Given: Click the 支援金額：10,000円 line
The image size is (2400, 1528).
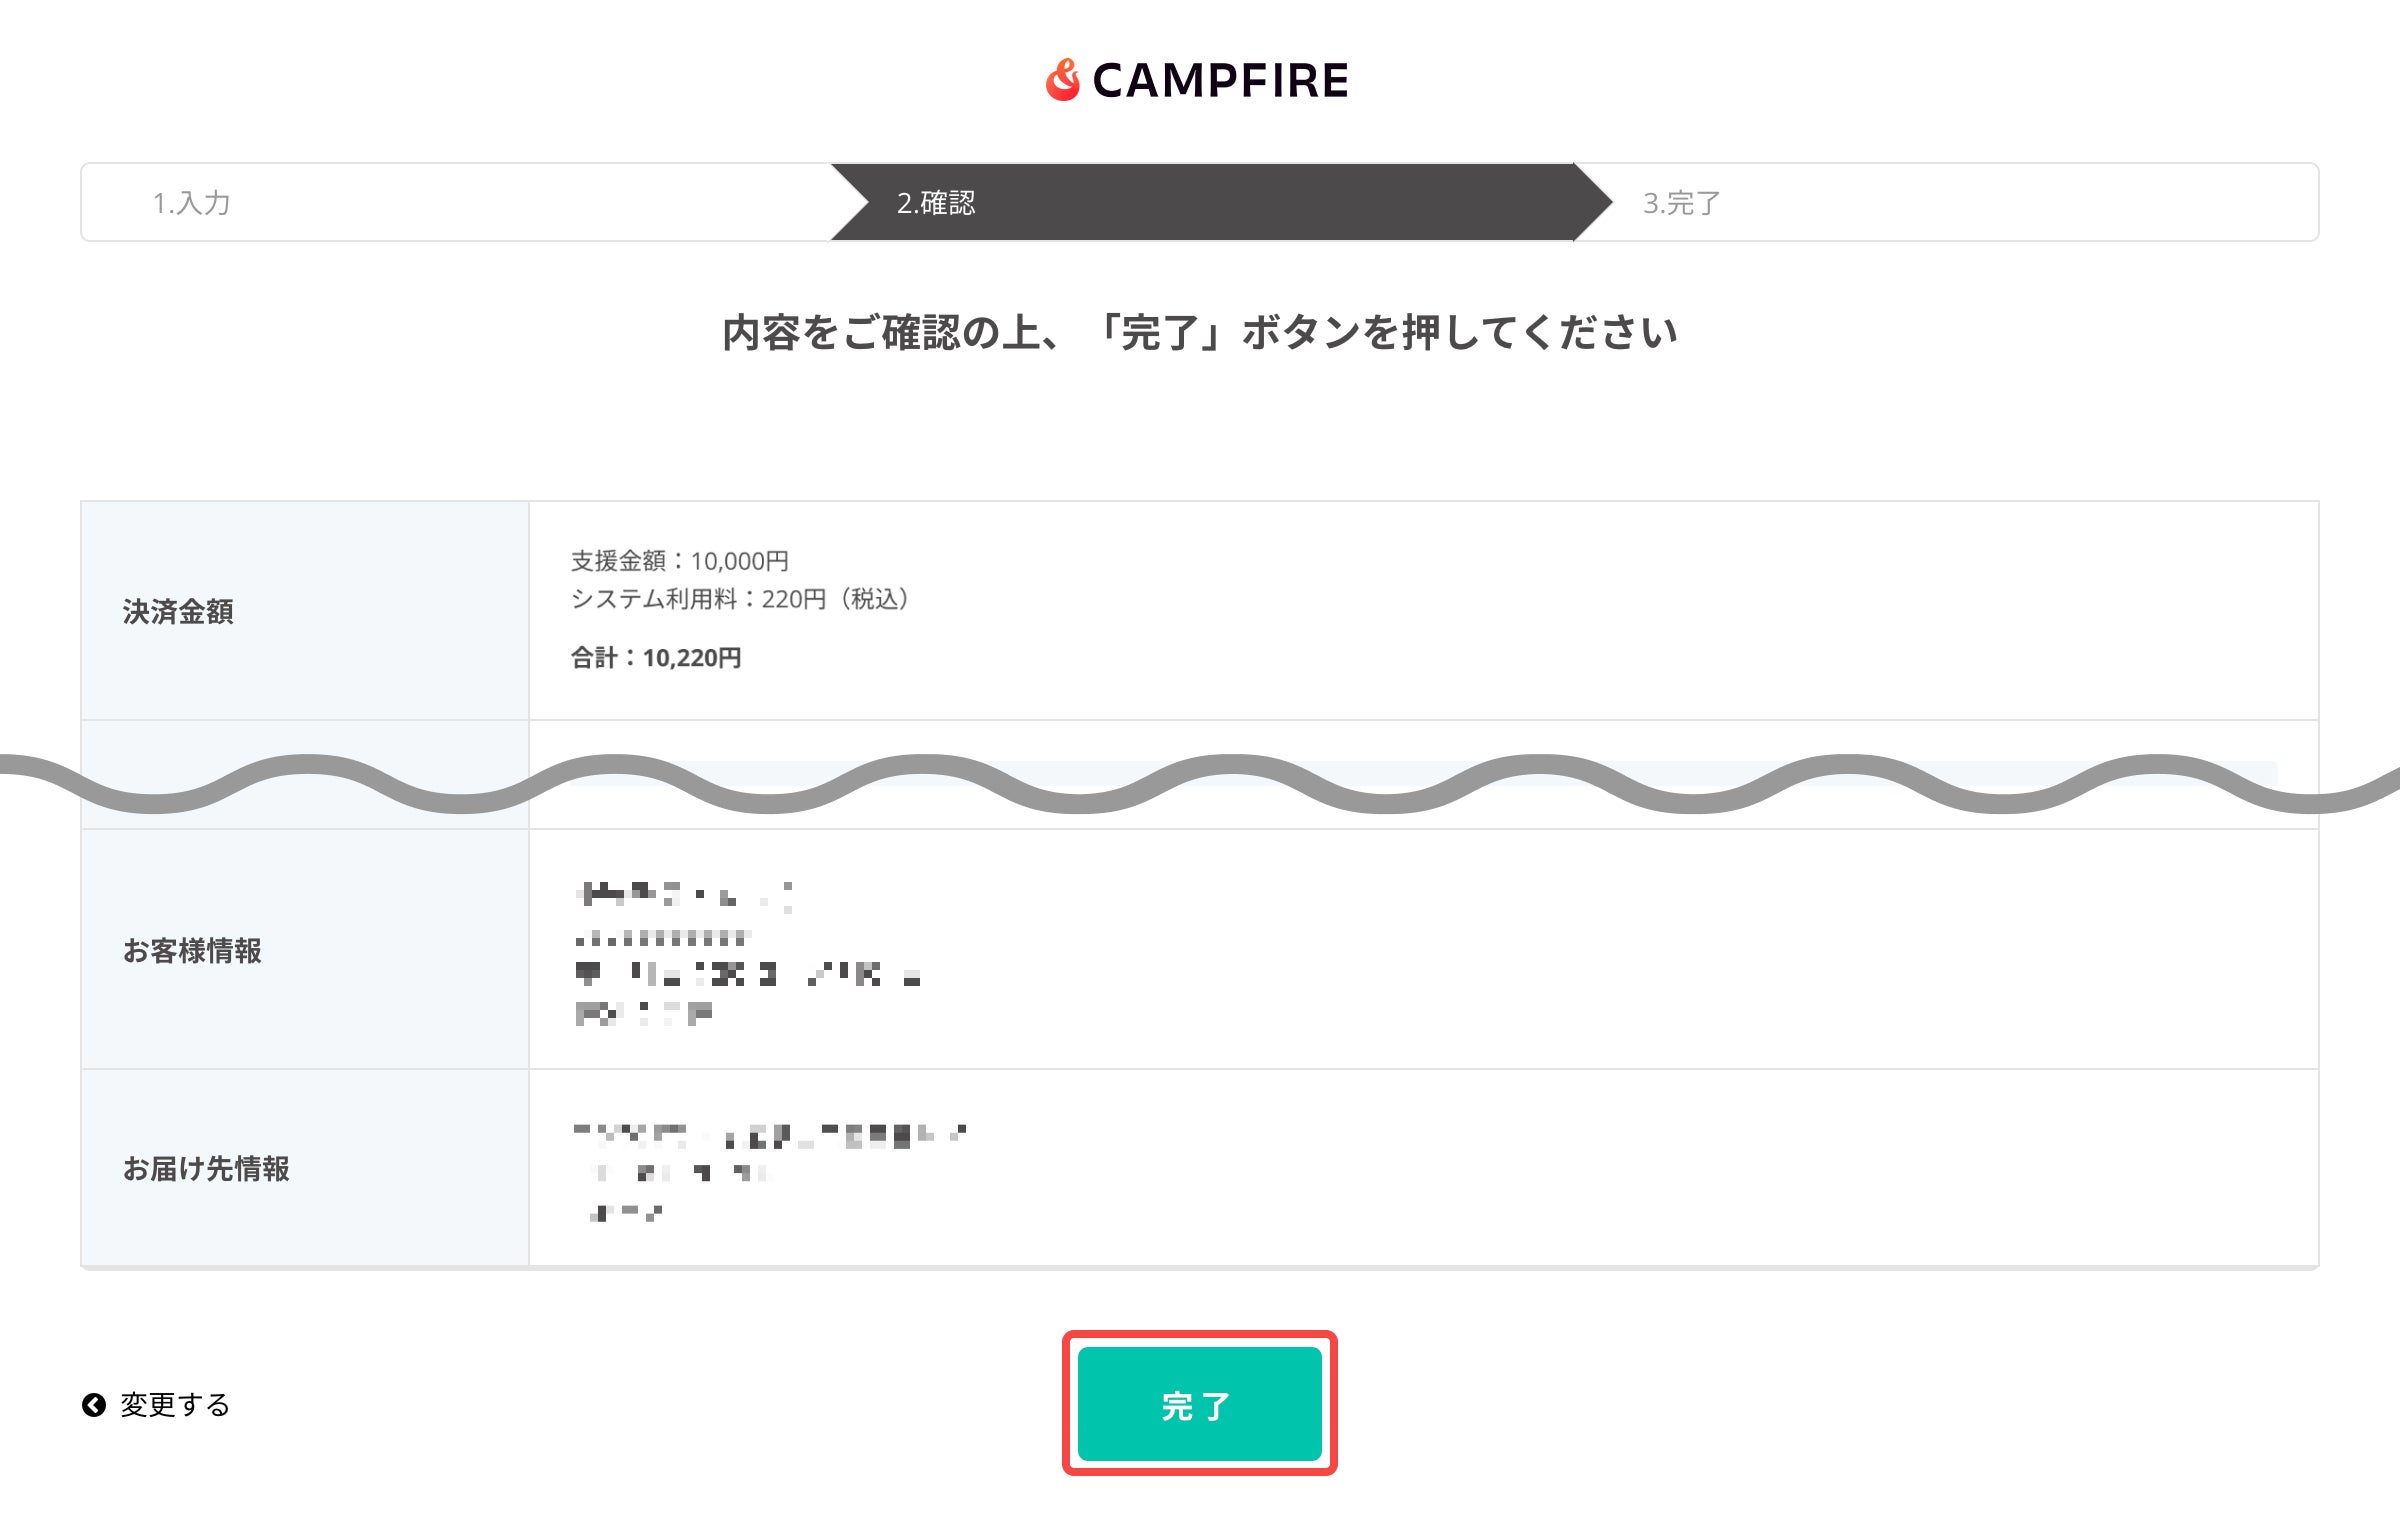Looking at the screenshot, I should [679, 561].
